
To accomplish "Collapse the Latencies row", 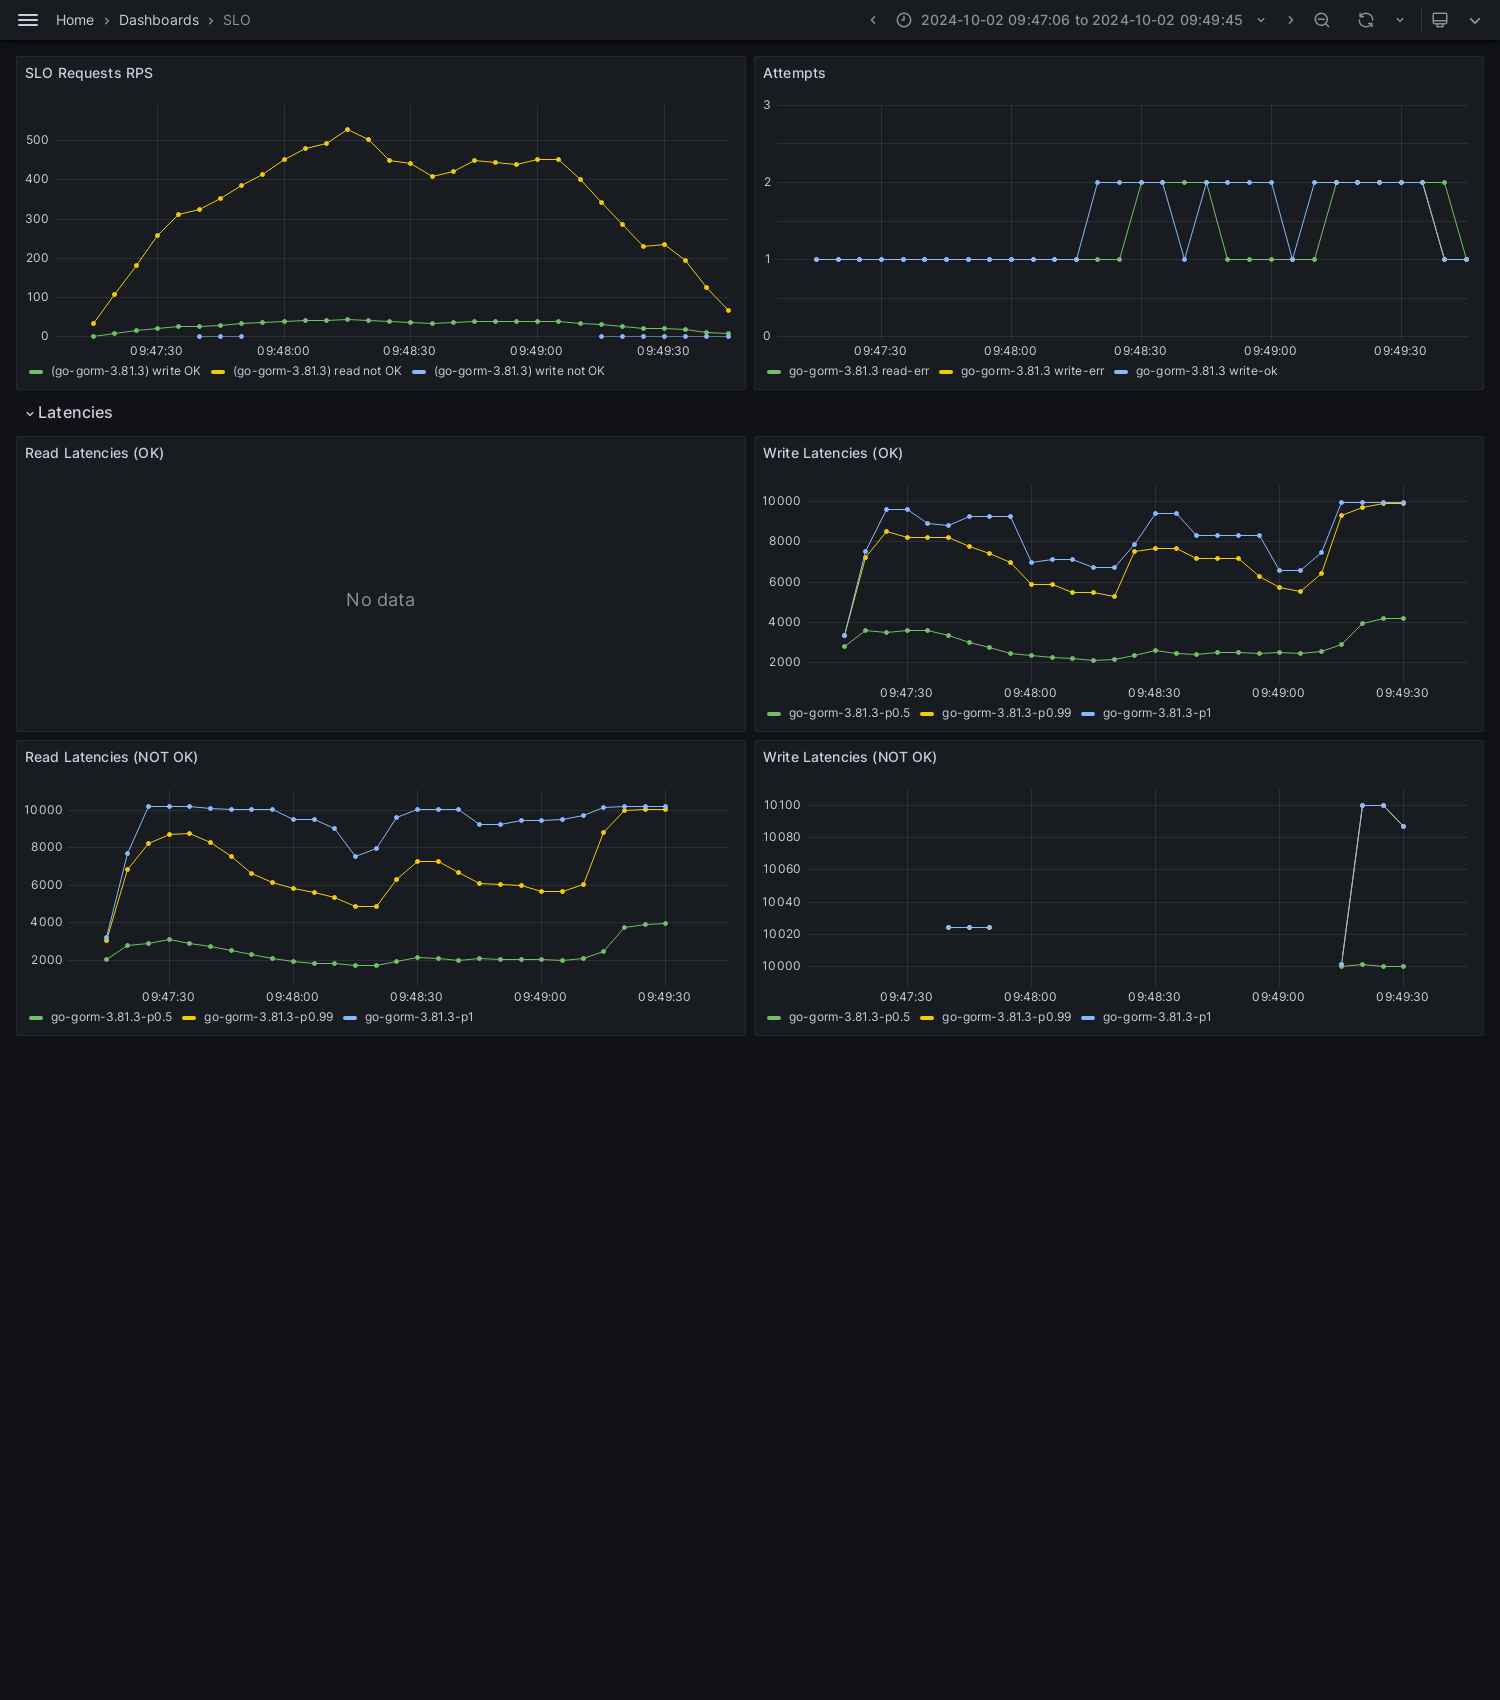I will click(68, 413).
